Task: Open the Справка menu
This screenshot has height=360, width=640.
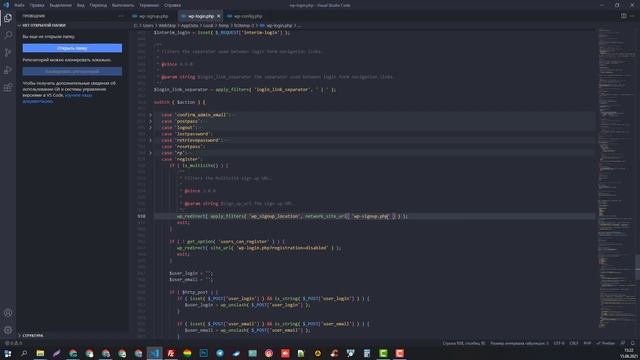Action: click(172, 5)
